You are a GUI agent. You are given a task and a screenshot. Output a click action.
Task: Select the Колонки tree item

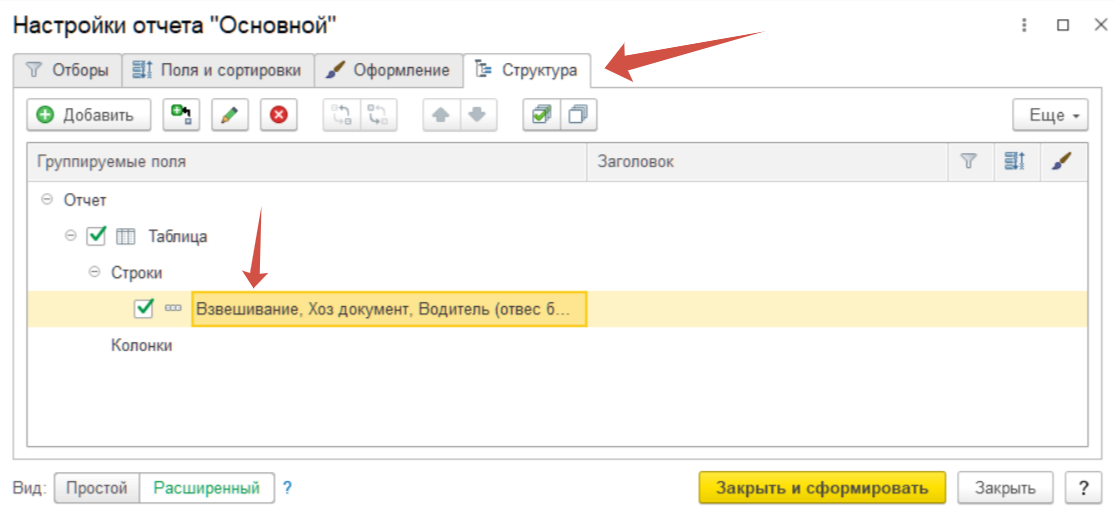coord(141,345)
